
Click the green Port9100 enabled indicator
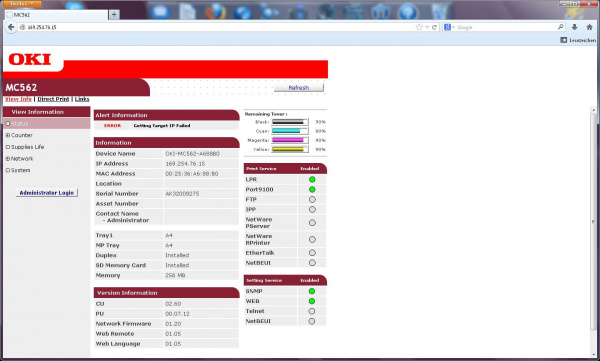point(312,189)
